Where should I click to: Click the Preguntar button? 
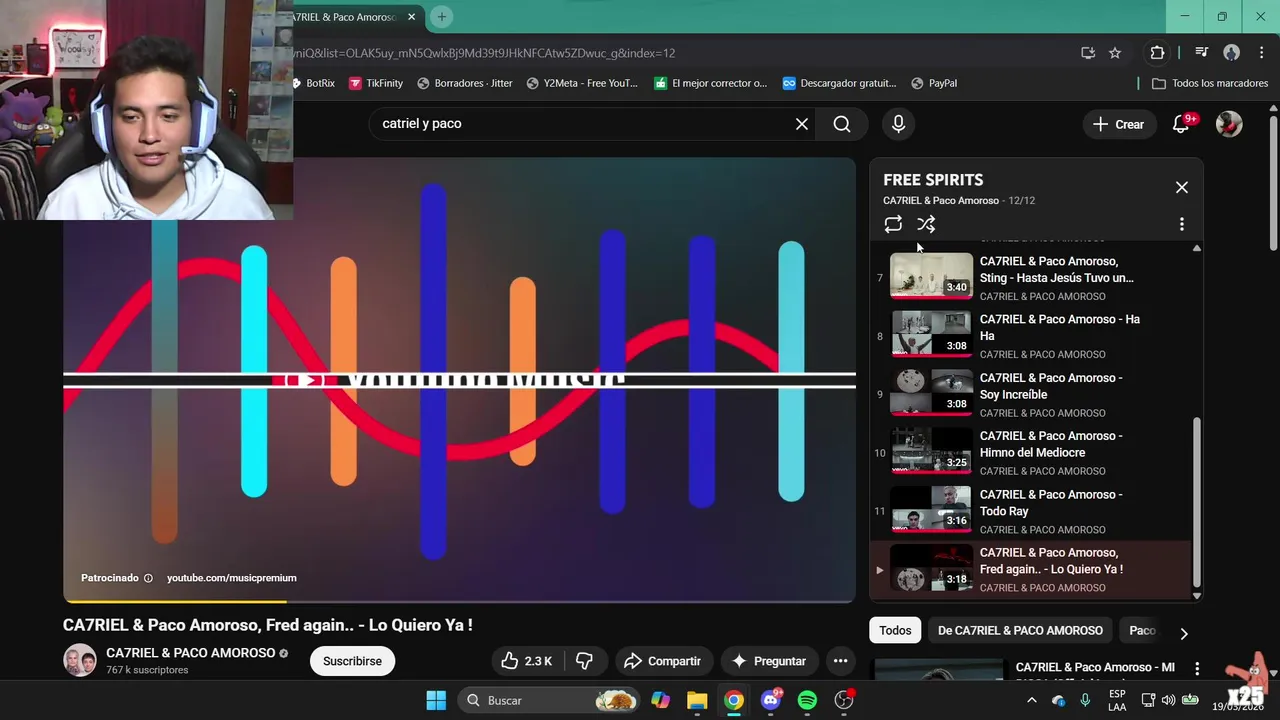click(769, 661)
